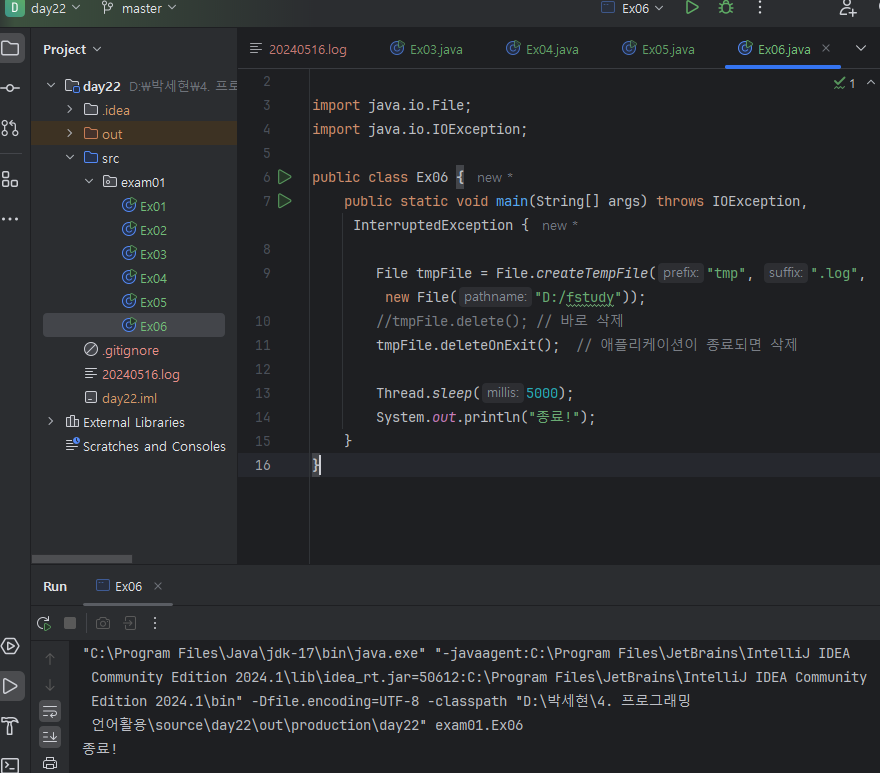This screenshot has height=773, width=880.
Task: Open the Commit tool window icon
Action: [10, 88]
